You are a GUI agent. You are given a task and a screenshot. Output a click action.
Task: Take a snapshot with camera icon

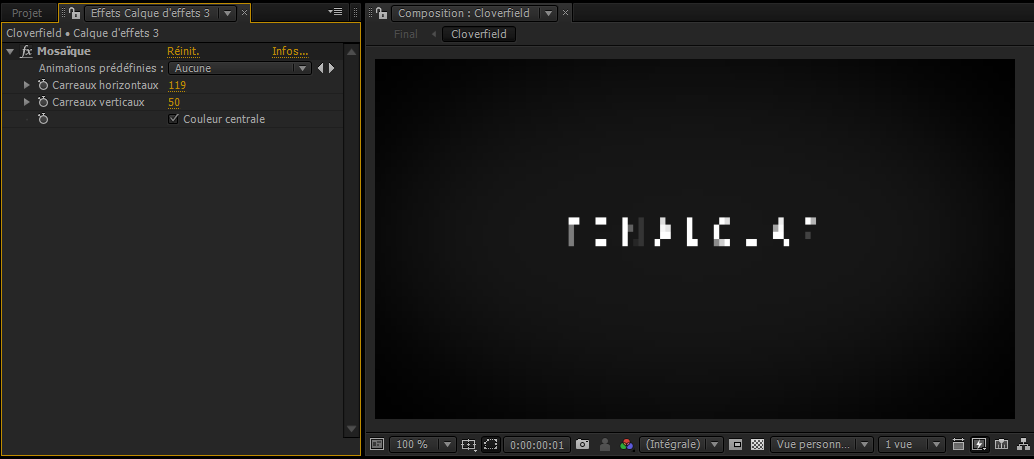tap(582, 444)
